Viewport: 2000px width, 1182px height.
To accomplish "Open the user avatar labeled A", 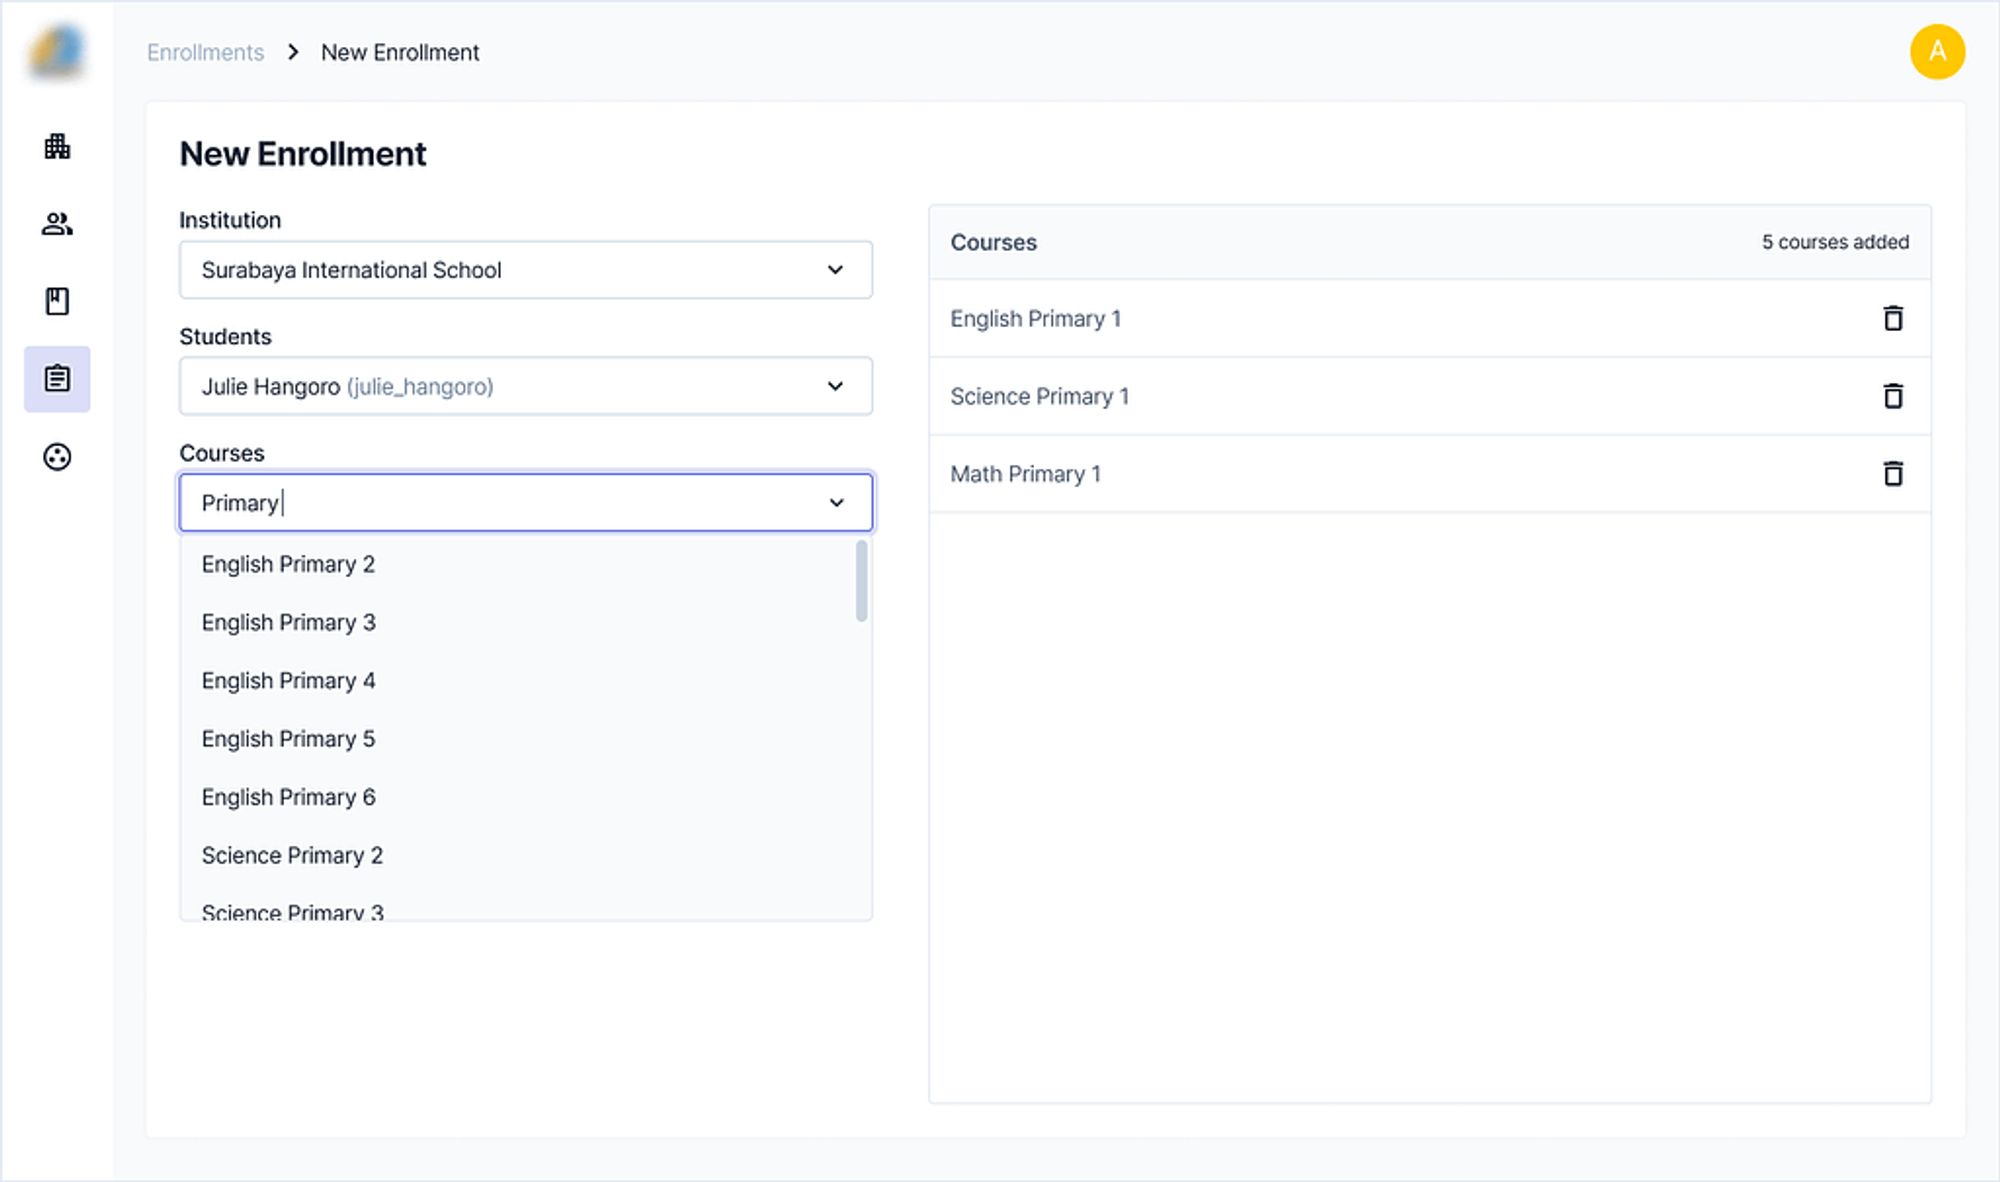I will pos(1937,51).
